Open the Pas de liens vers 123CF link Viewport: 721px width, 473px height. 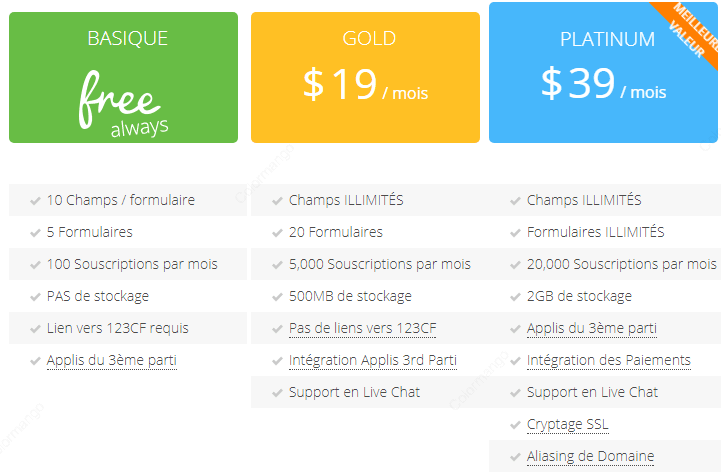(x=362, y=328)
